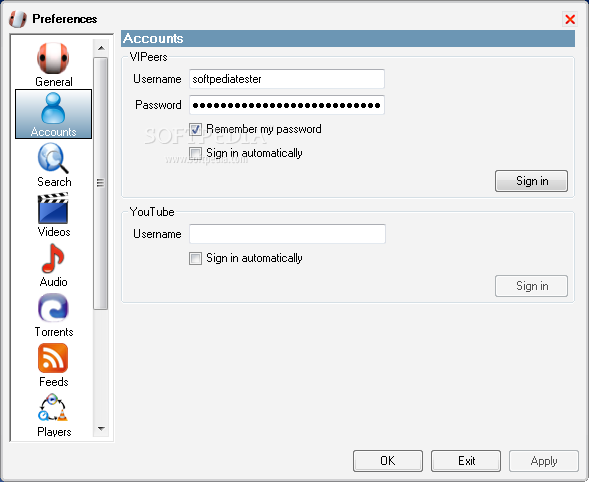
Task: Click the Apply button
Action: coord(544,461)
